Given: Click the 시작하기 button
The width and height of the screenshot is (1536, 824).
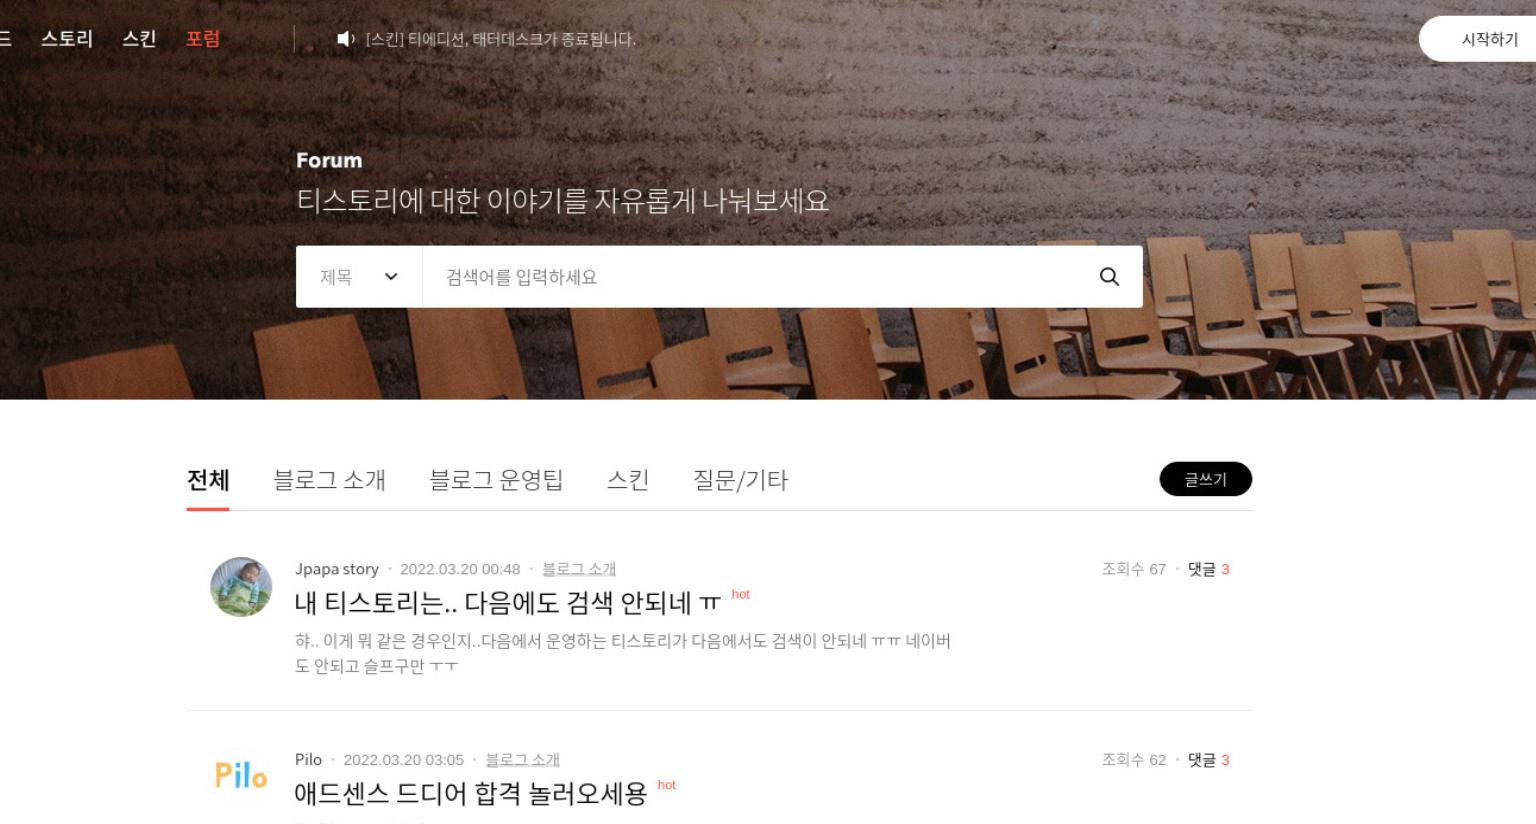Looking at the screenshot, I should pyautogui.click(x=1487, y=39).
